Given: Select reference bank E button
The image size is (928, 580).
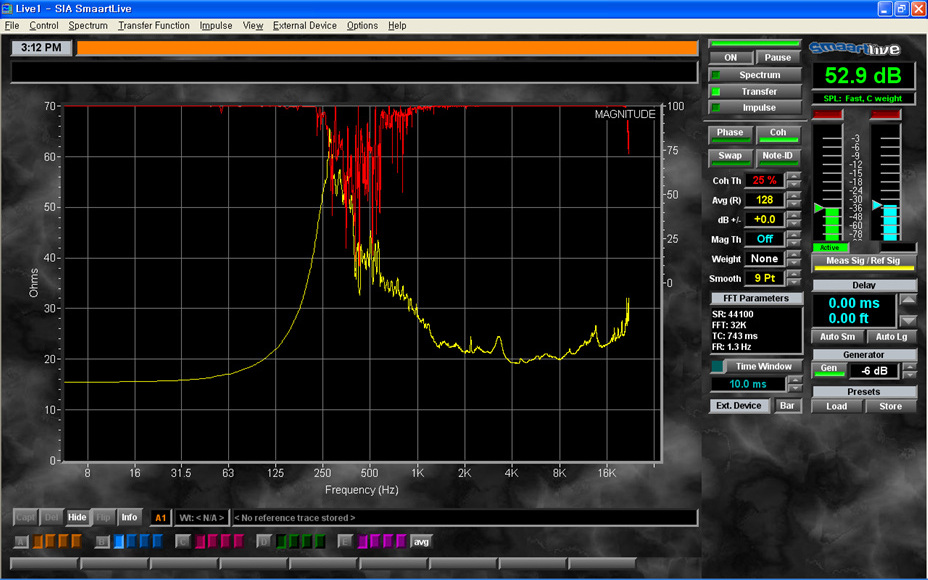Looking at the screenshot, I should coord(345,541).
